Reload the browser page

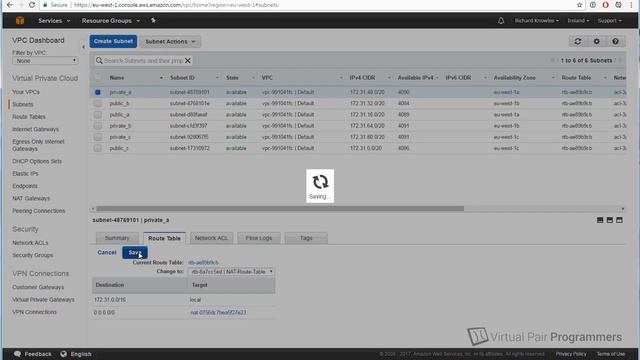click(31, 5)
